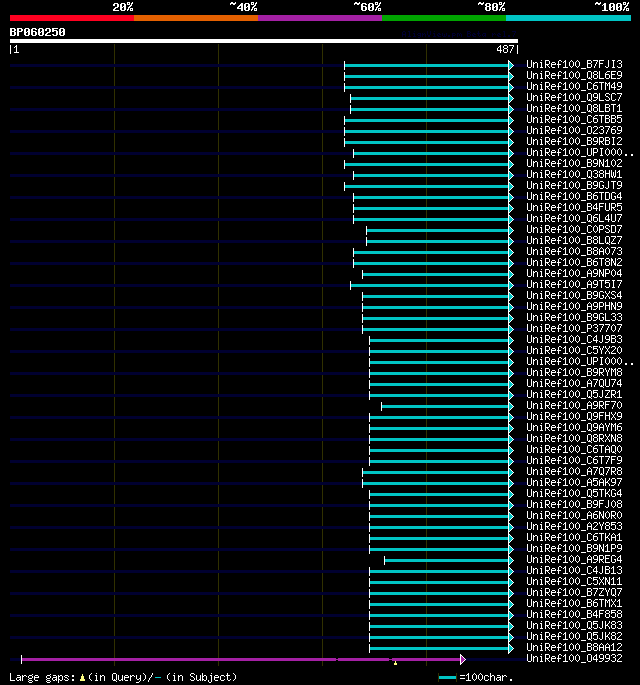The image size is (640, 685).
Task: Click the UniRef100_Q5JK82 label
Action: click(x=574, y=637)
